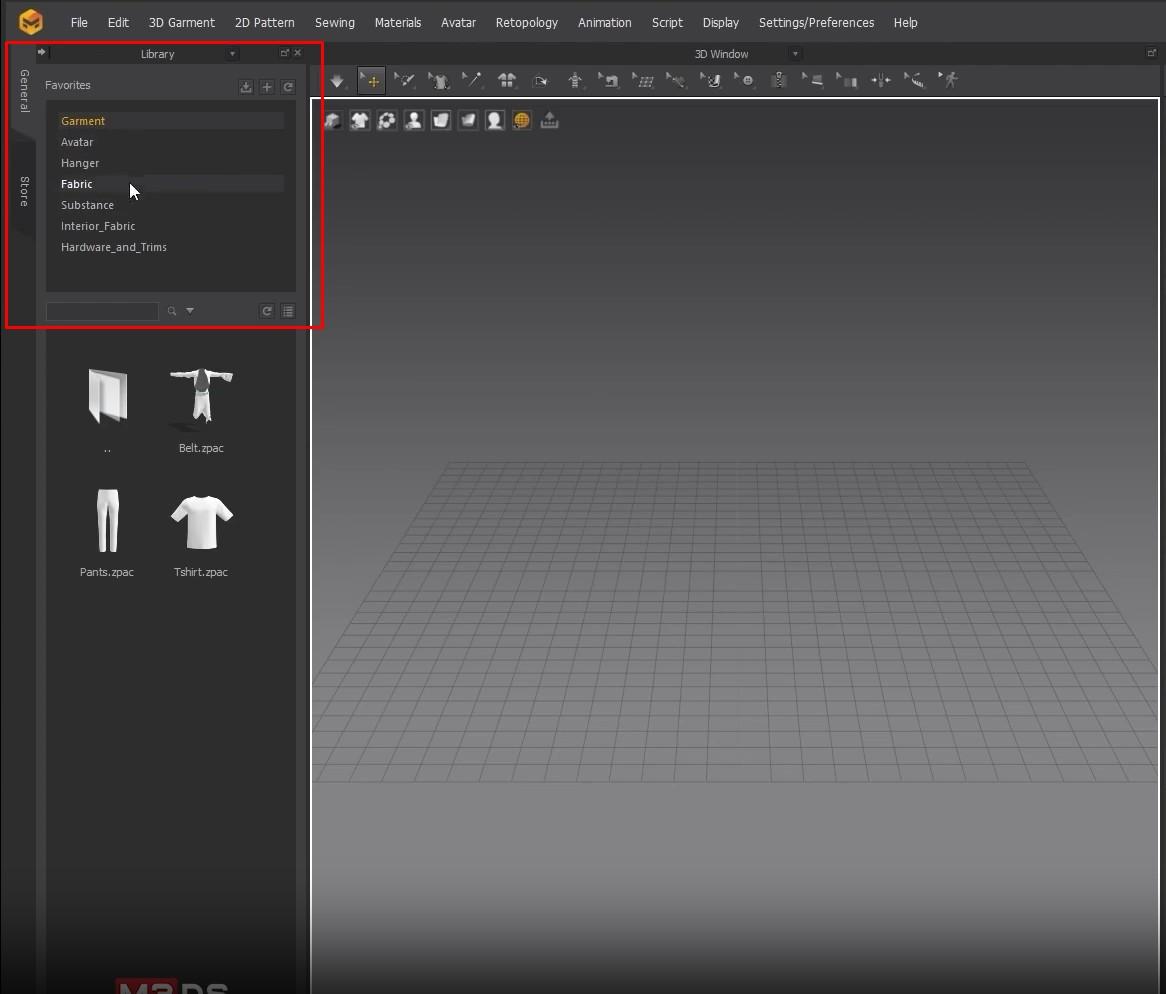
Task: Toggle sewing/button display circles icon
Action: [x=387, y=120]
